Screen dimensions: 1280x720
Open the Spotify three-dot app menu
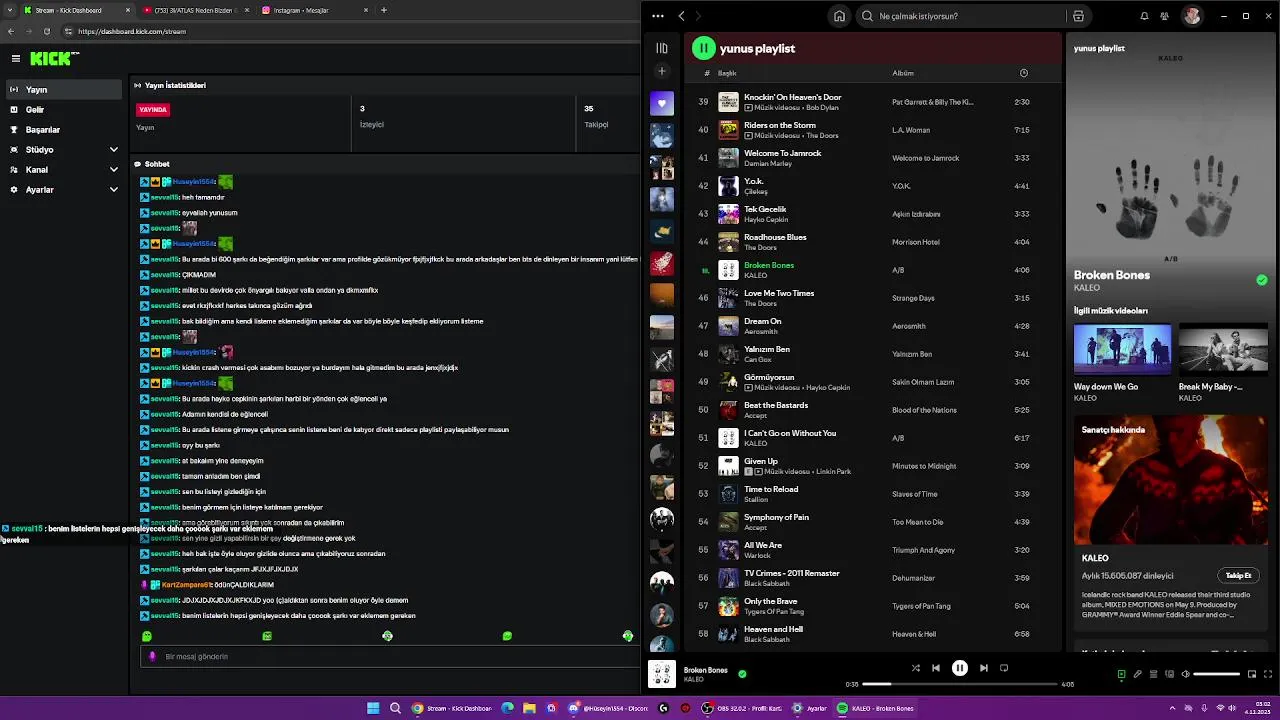tap(657, 16)
